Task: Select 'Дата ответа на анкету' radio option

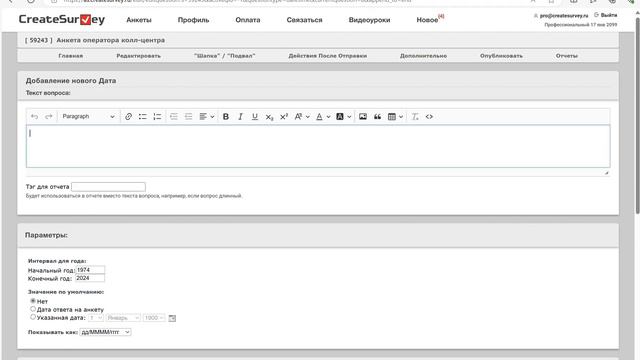Action: pos(33,309)
